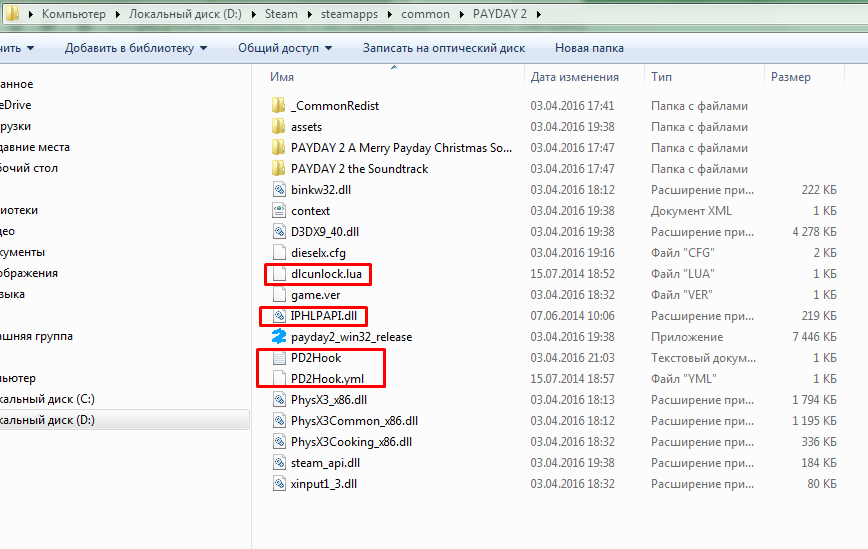Go to common in the breadcrumb path

[425, 14]
